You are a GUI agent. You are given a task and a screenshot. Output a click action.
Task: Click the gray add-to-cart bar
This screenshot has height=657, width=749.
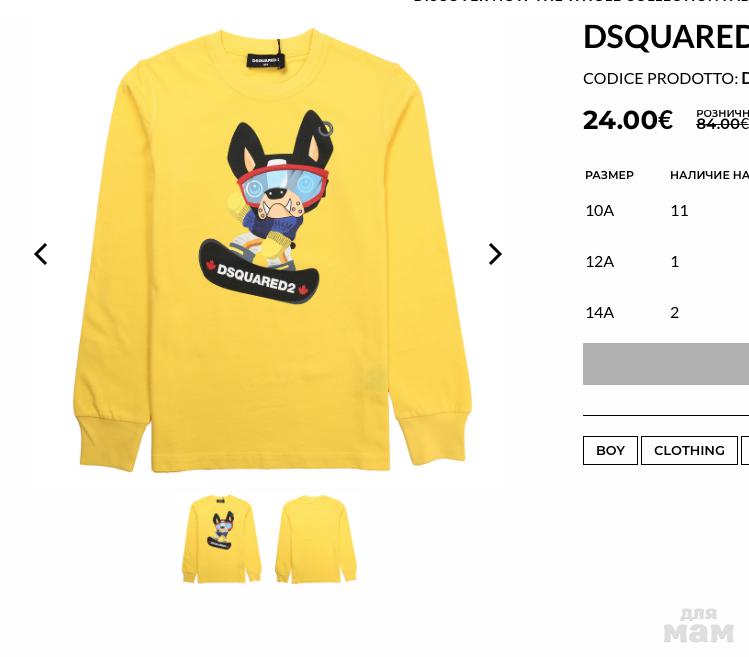666,364
